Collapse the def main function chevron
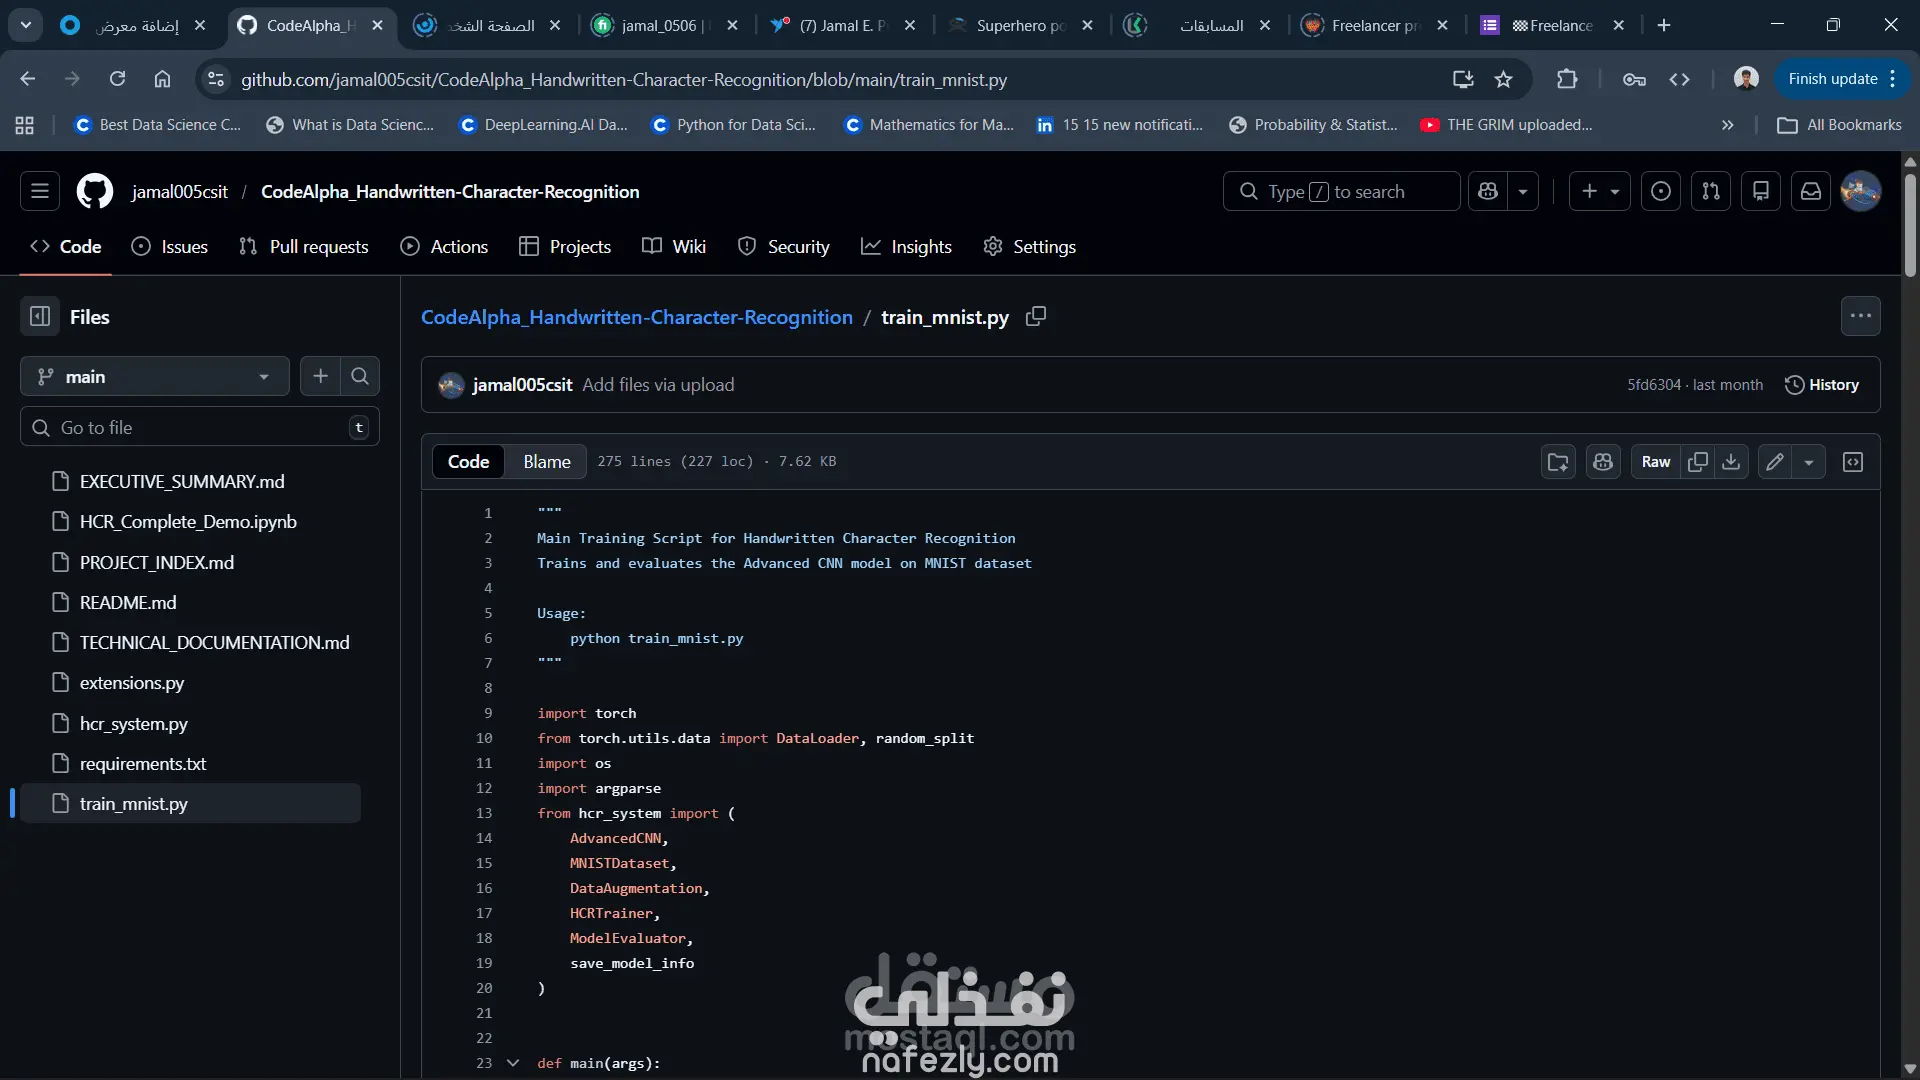The width and height of the screenshot is (1920, 1080). coord(513,1063)
